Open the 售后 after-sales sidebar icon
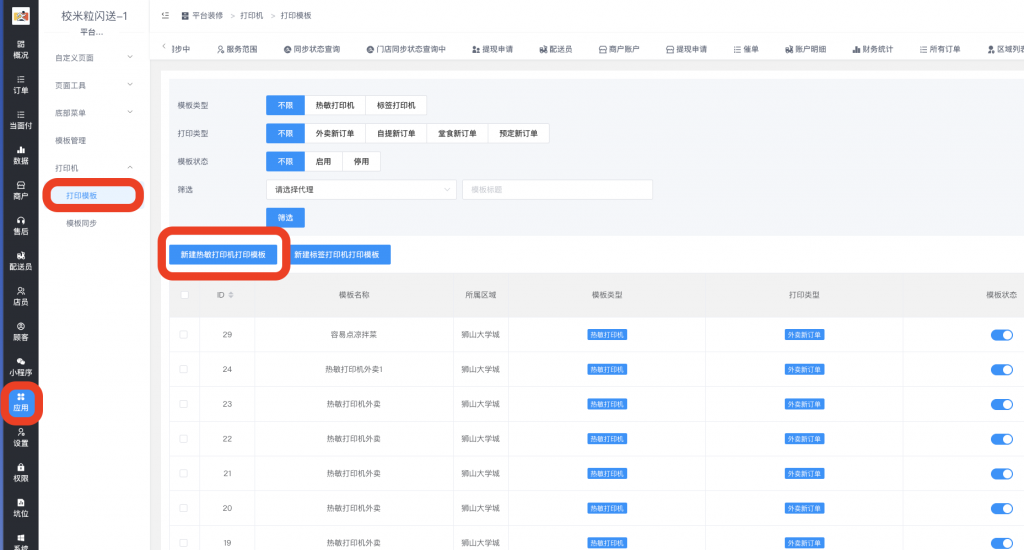 [x=21, y=226]
